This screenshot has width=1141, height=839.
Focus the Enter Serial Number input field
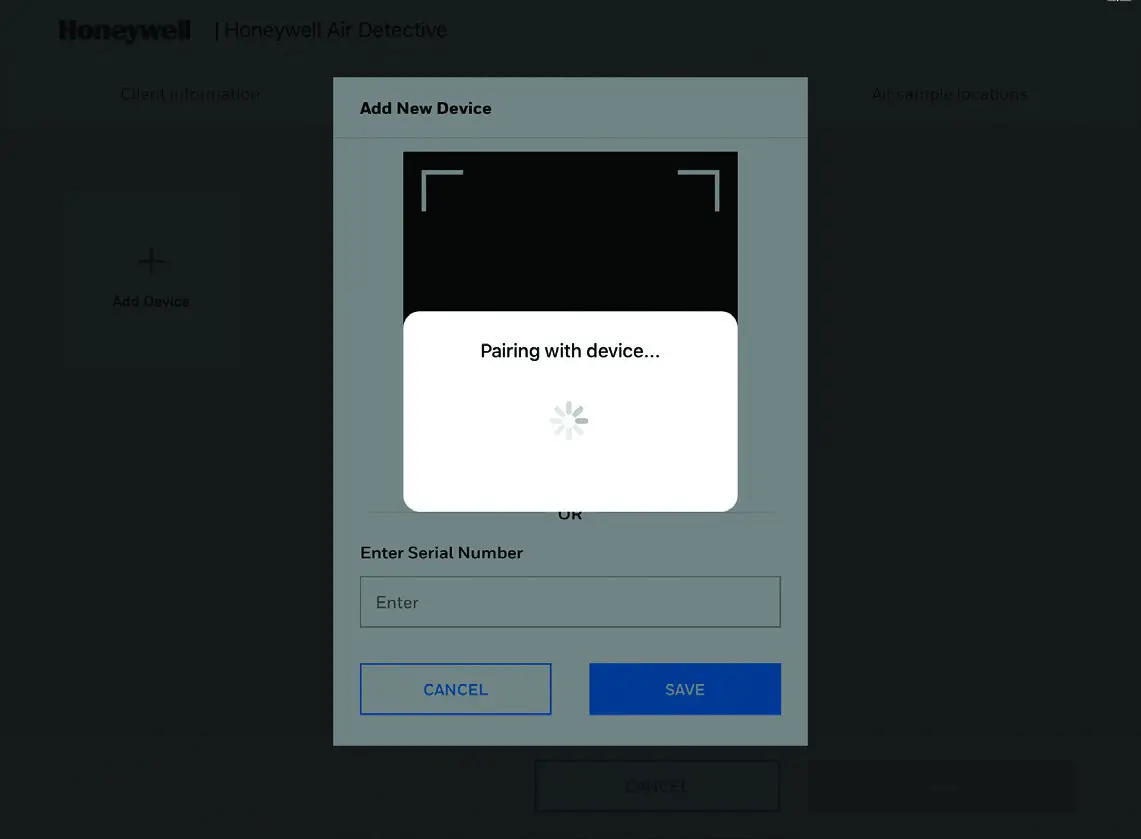(570, 602)
